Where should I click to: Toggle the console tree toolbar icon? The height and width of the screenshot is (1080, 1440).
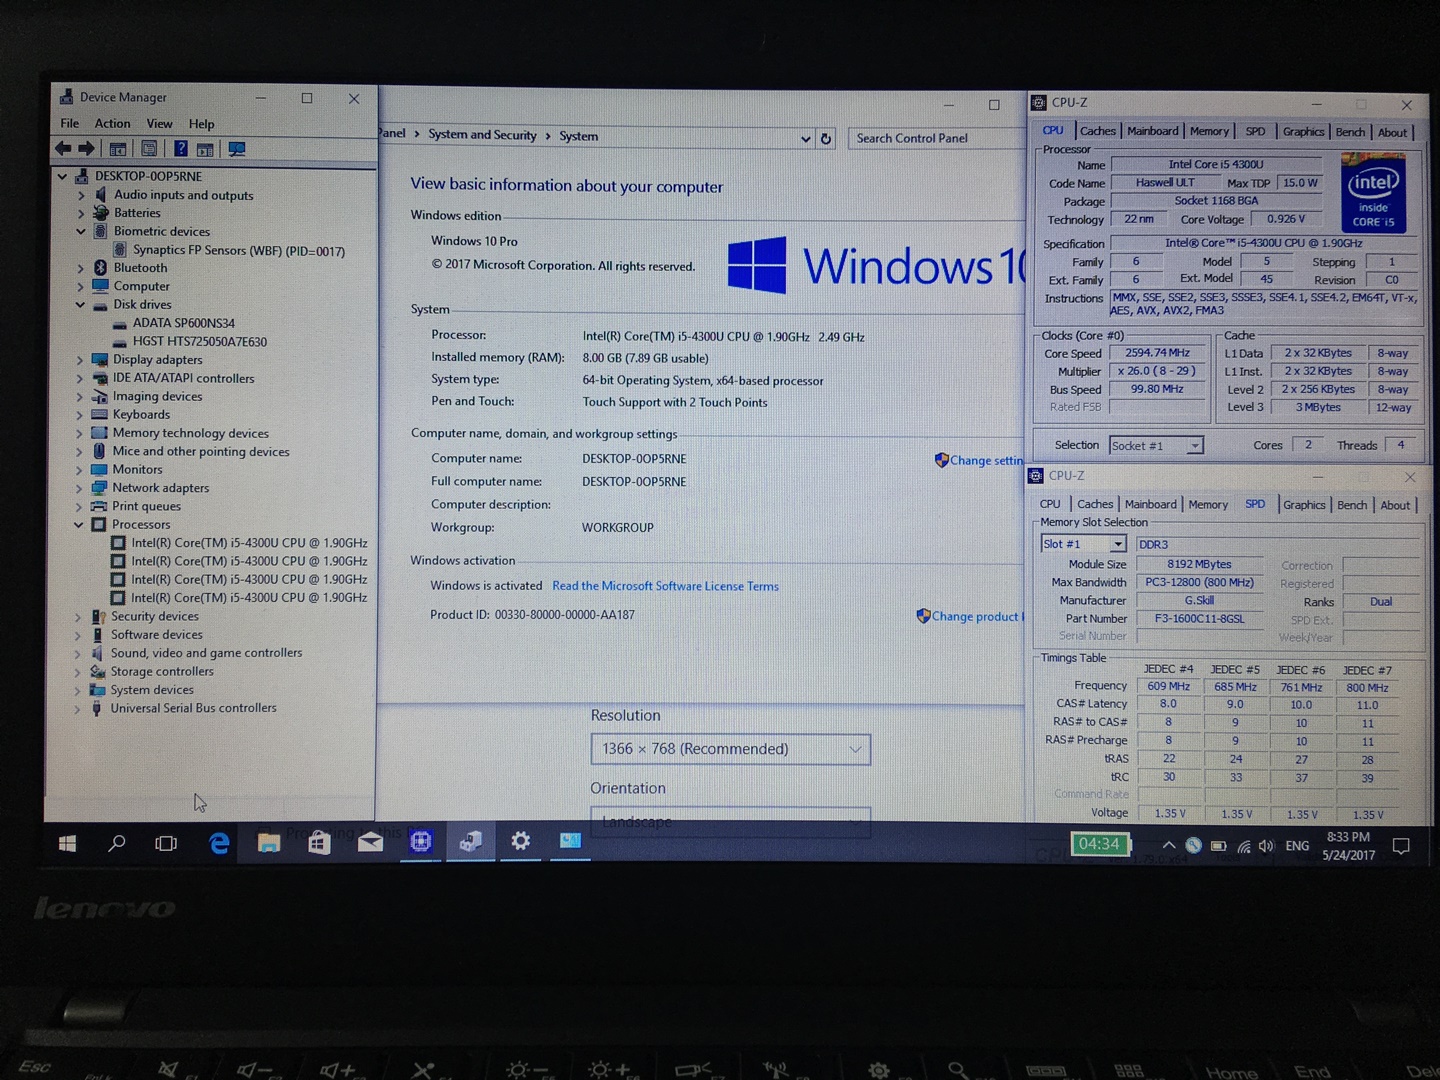click(118, 149)
